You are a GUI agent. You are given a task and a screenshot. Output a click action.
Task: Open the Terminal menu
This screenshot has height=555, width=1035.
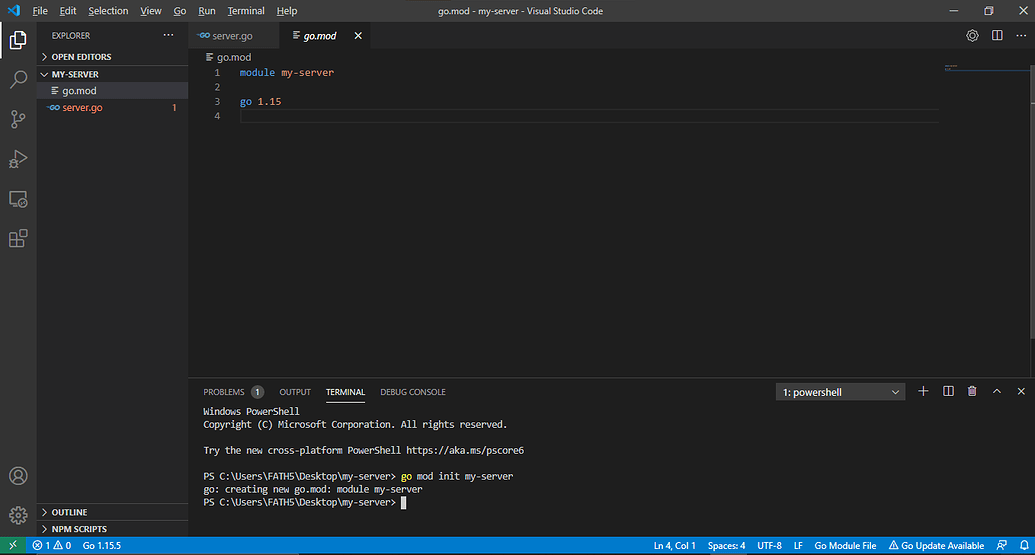tap(246, 11)
